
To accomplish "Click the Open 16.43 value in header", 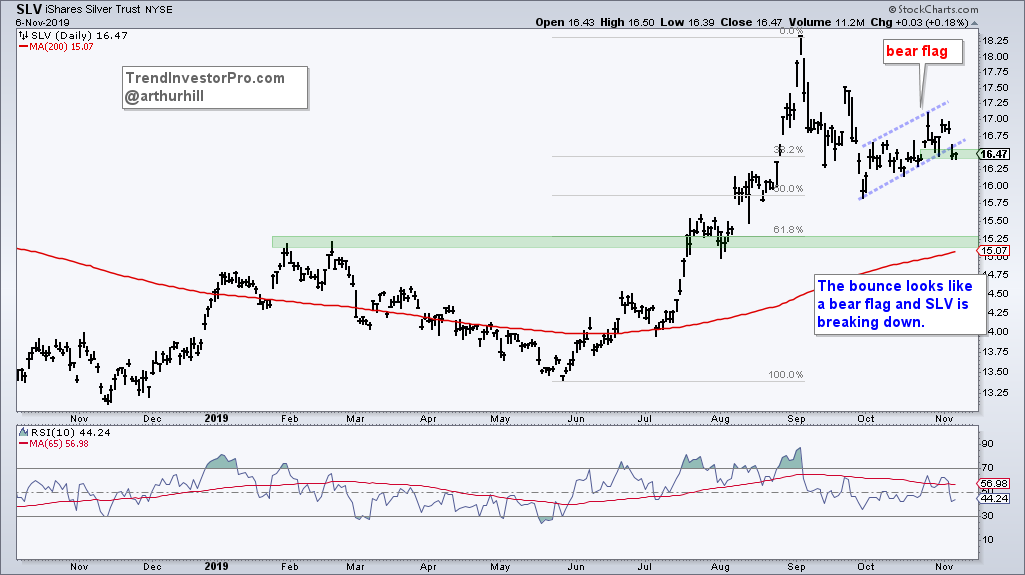I will click(565, 22).
